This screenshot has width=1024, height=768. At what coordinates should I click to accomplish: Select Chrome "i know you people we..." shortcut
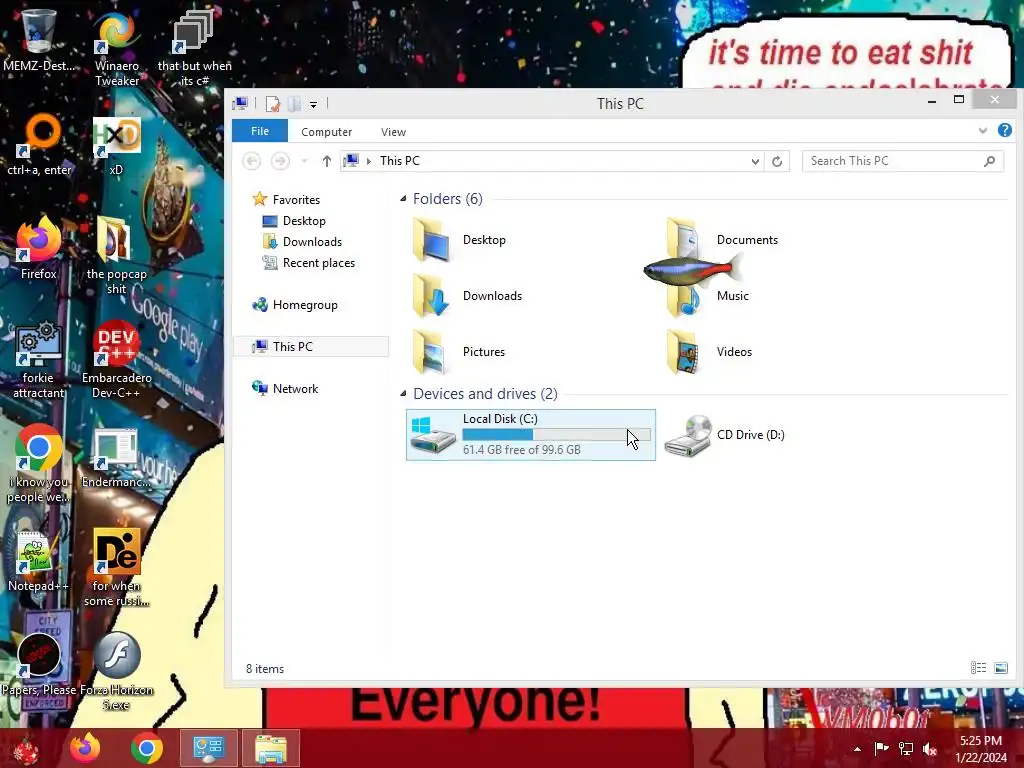(x=39, y=464)
